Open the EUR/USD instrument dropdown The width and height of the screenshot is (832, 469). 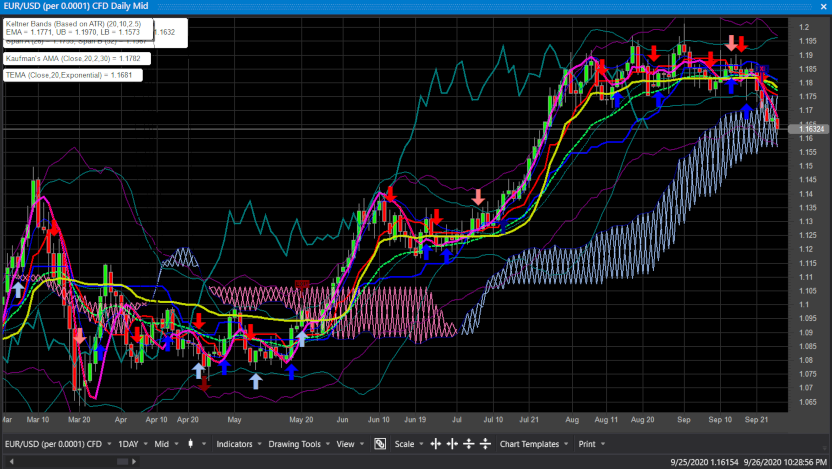tap(58, 444)
